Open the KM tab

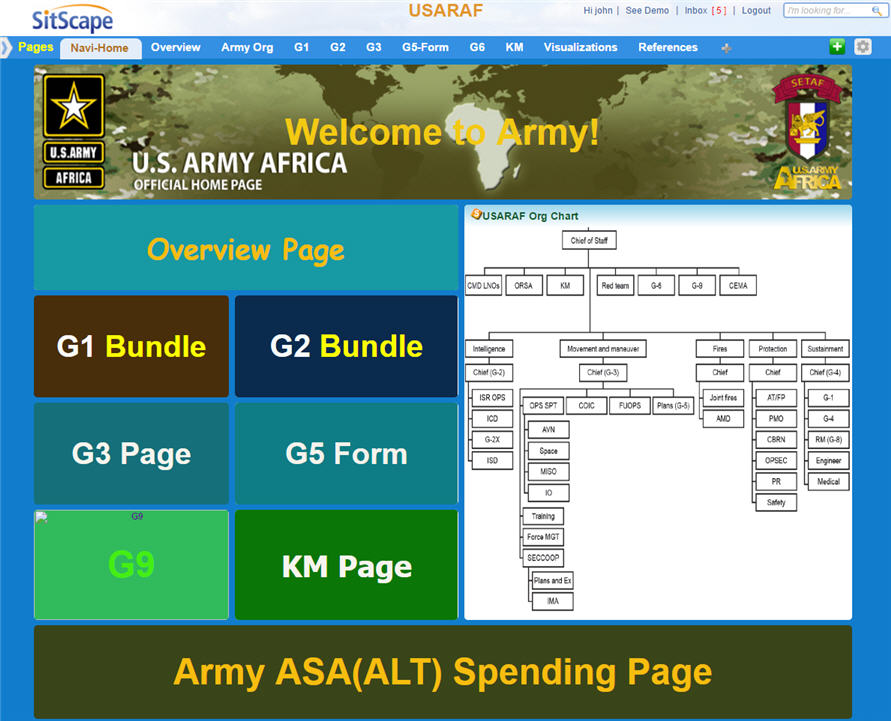click(x=514, y=47)
